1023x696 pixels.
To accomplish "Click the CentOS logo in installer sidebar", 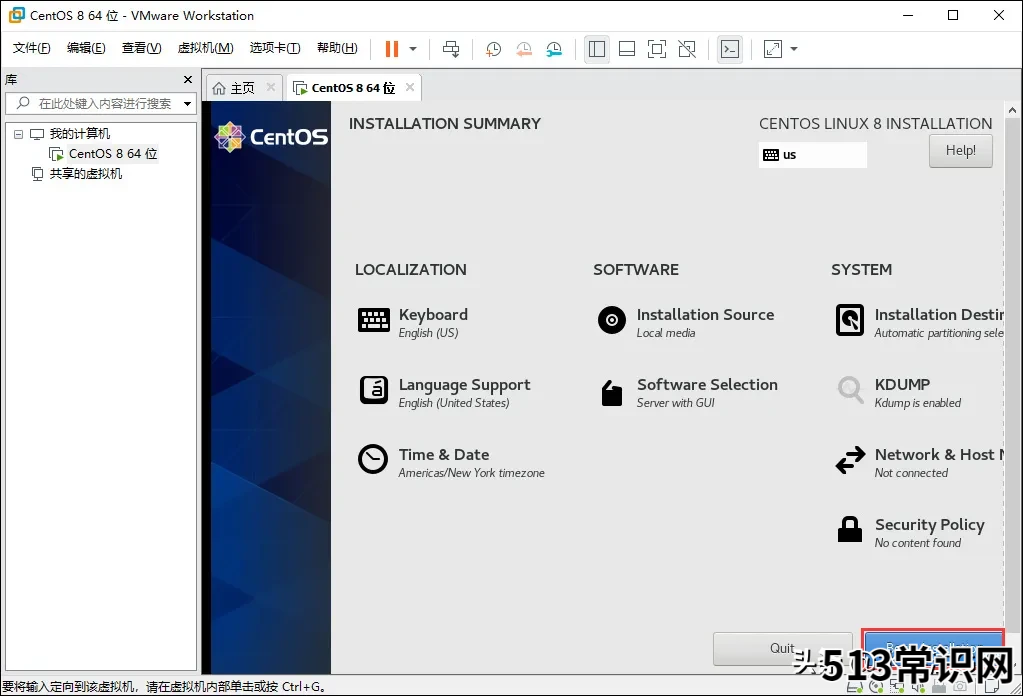I will click(271, 137).
